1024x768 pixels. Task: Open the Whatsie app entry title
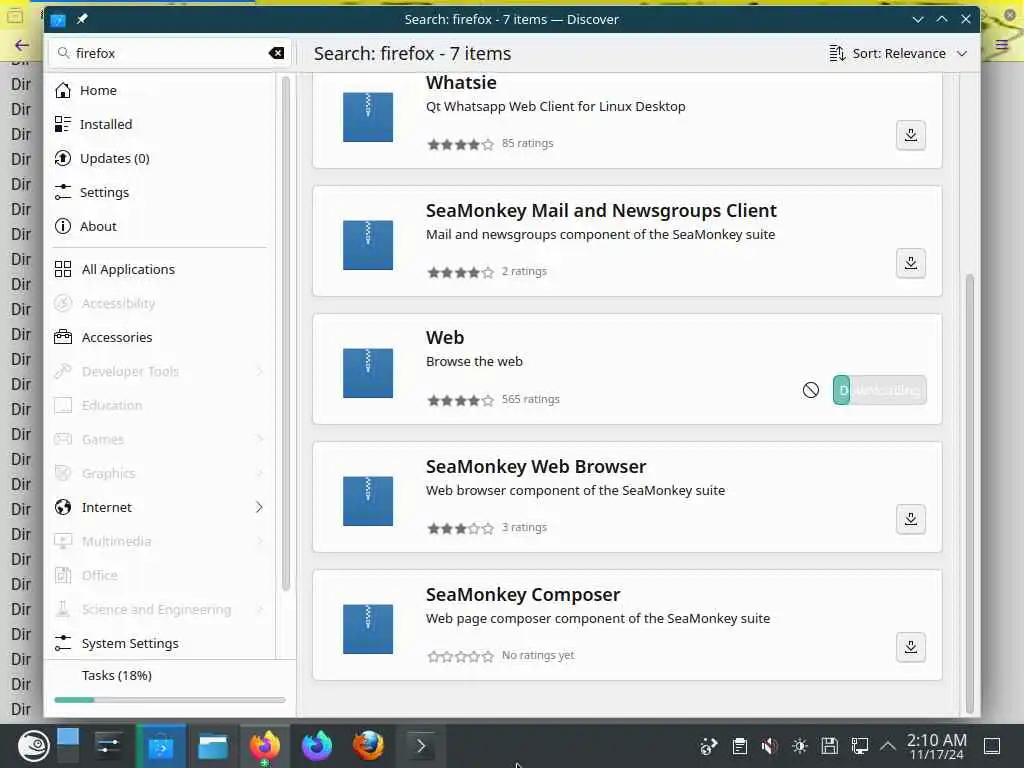pyautogui.click(x=461, y=83)
